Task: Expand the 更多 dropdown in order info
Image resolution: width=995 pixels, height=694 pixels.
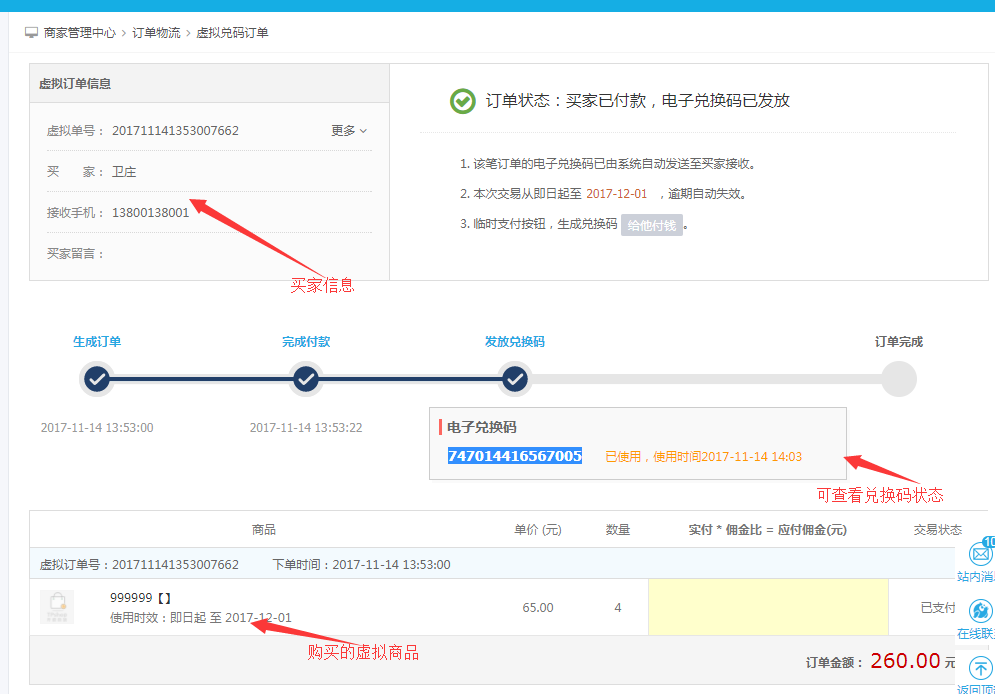Action: click(x=349, y=131)
